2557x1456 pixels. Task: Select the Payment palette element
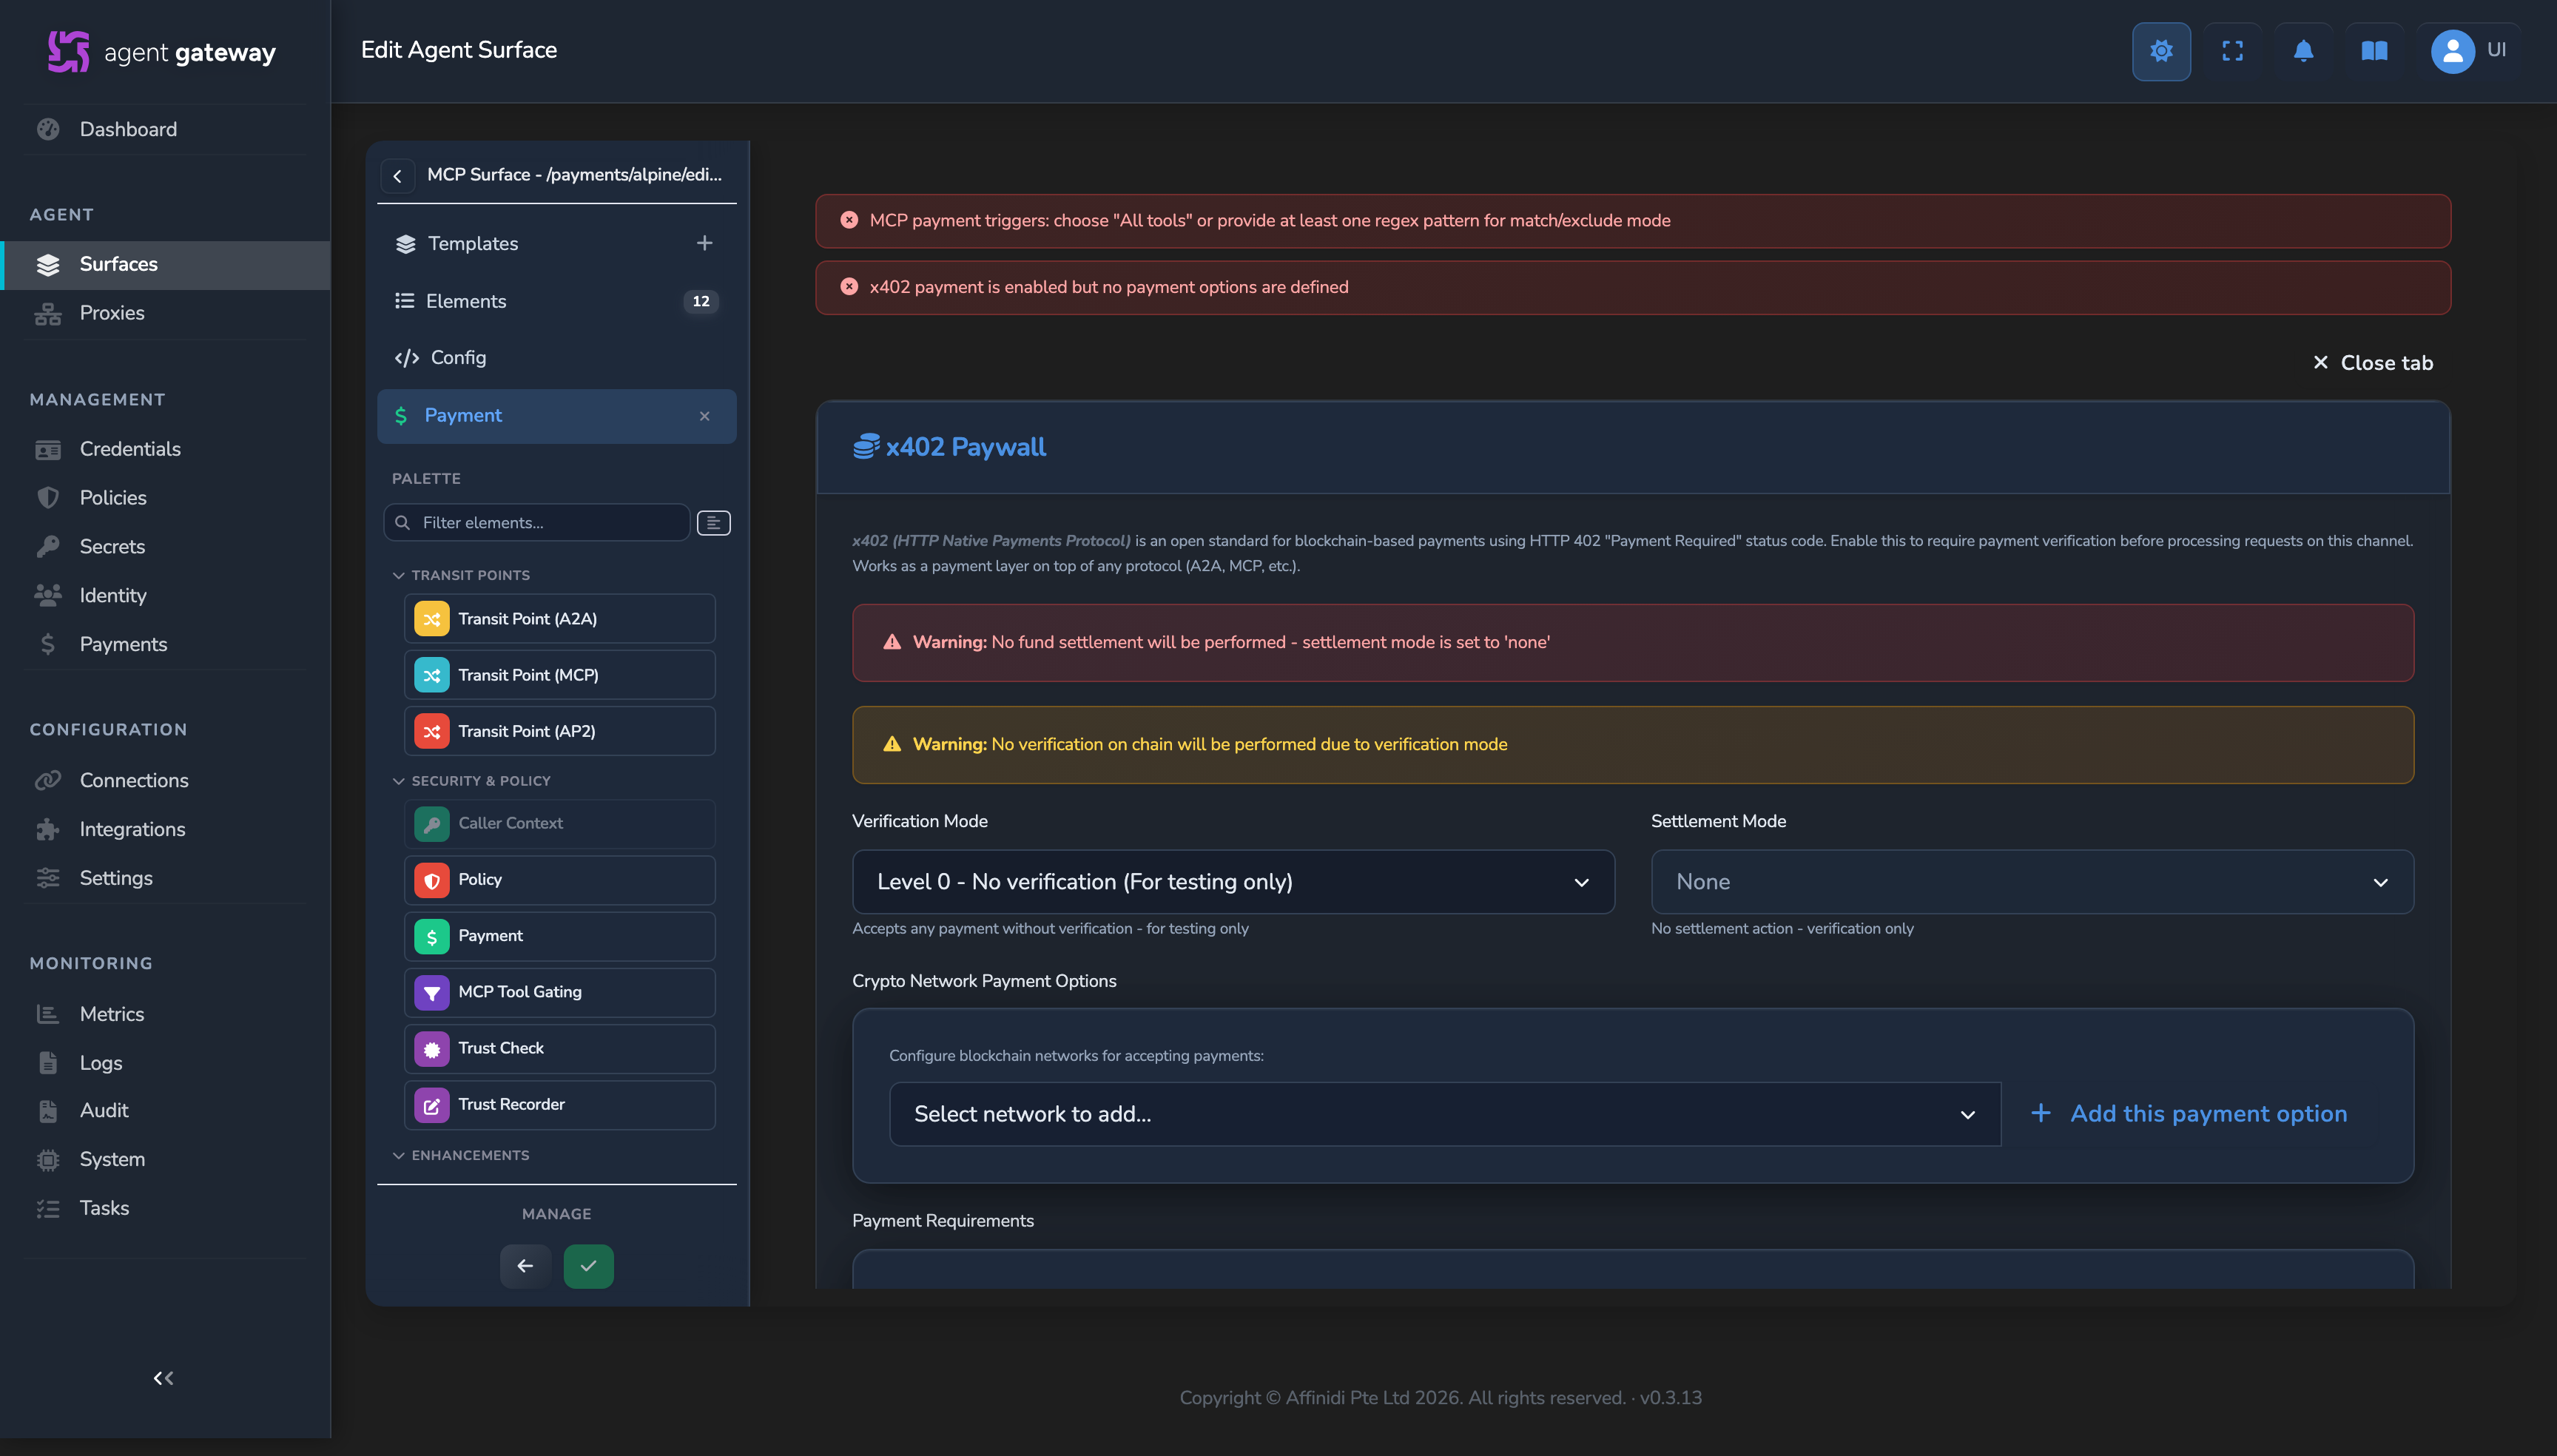559,936
